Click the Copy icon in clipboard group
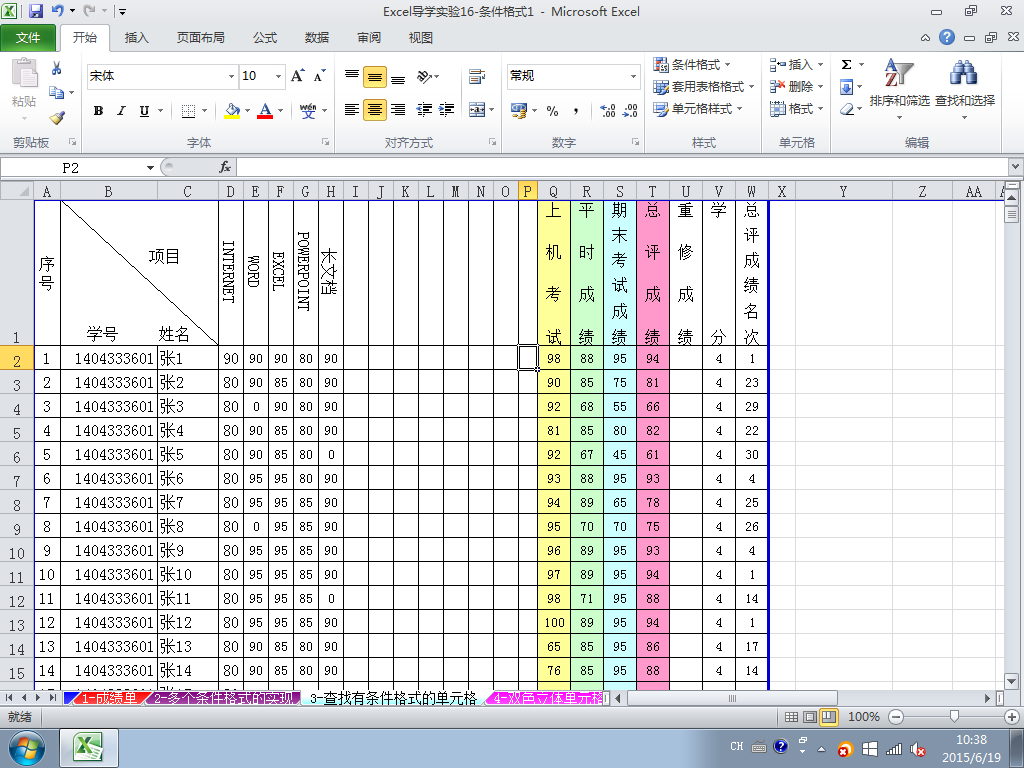The width and height of the screenshot is (1024, 768). [57, 92]
